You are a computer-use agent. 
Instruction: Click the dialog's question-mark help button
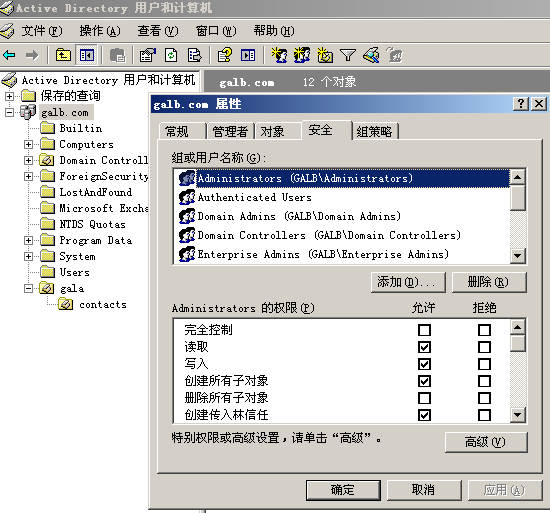coord(521,104)
